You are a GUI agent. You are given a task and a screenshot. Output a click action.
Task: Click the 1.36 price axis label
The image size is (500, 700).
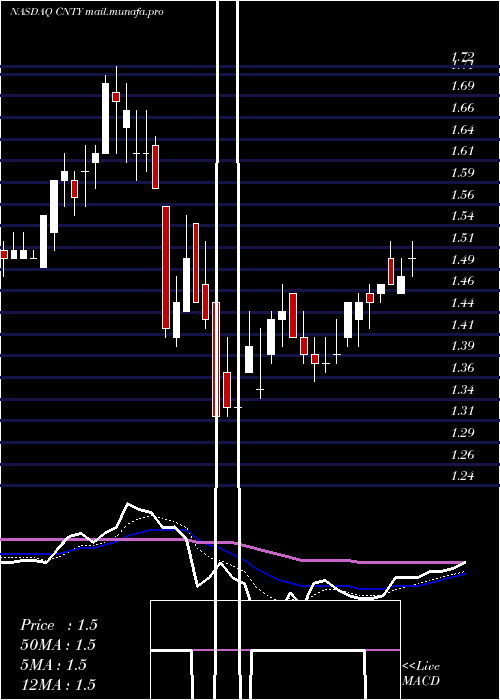(462, 367)
